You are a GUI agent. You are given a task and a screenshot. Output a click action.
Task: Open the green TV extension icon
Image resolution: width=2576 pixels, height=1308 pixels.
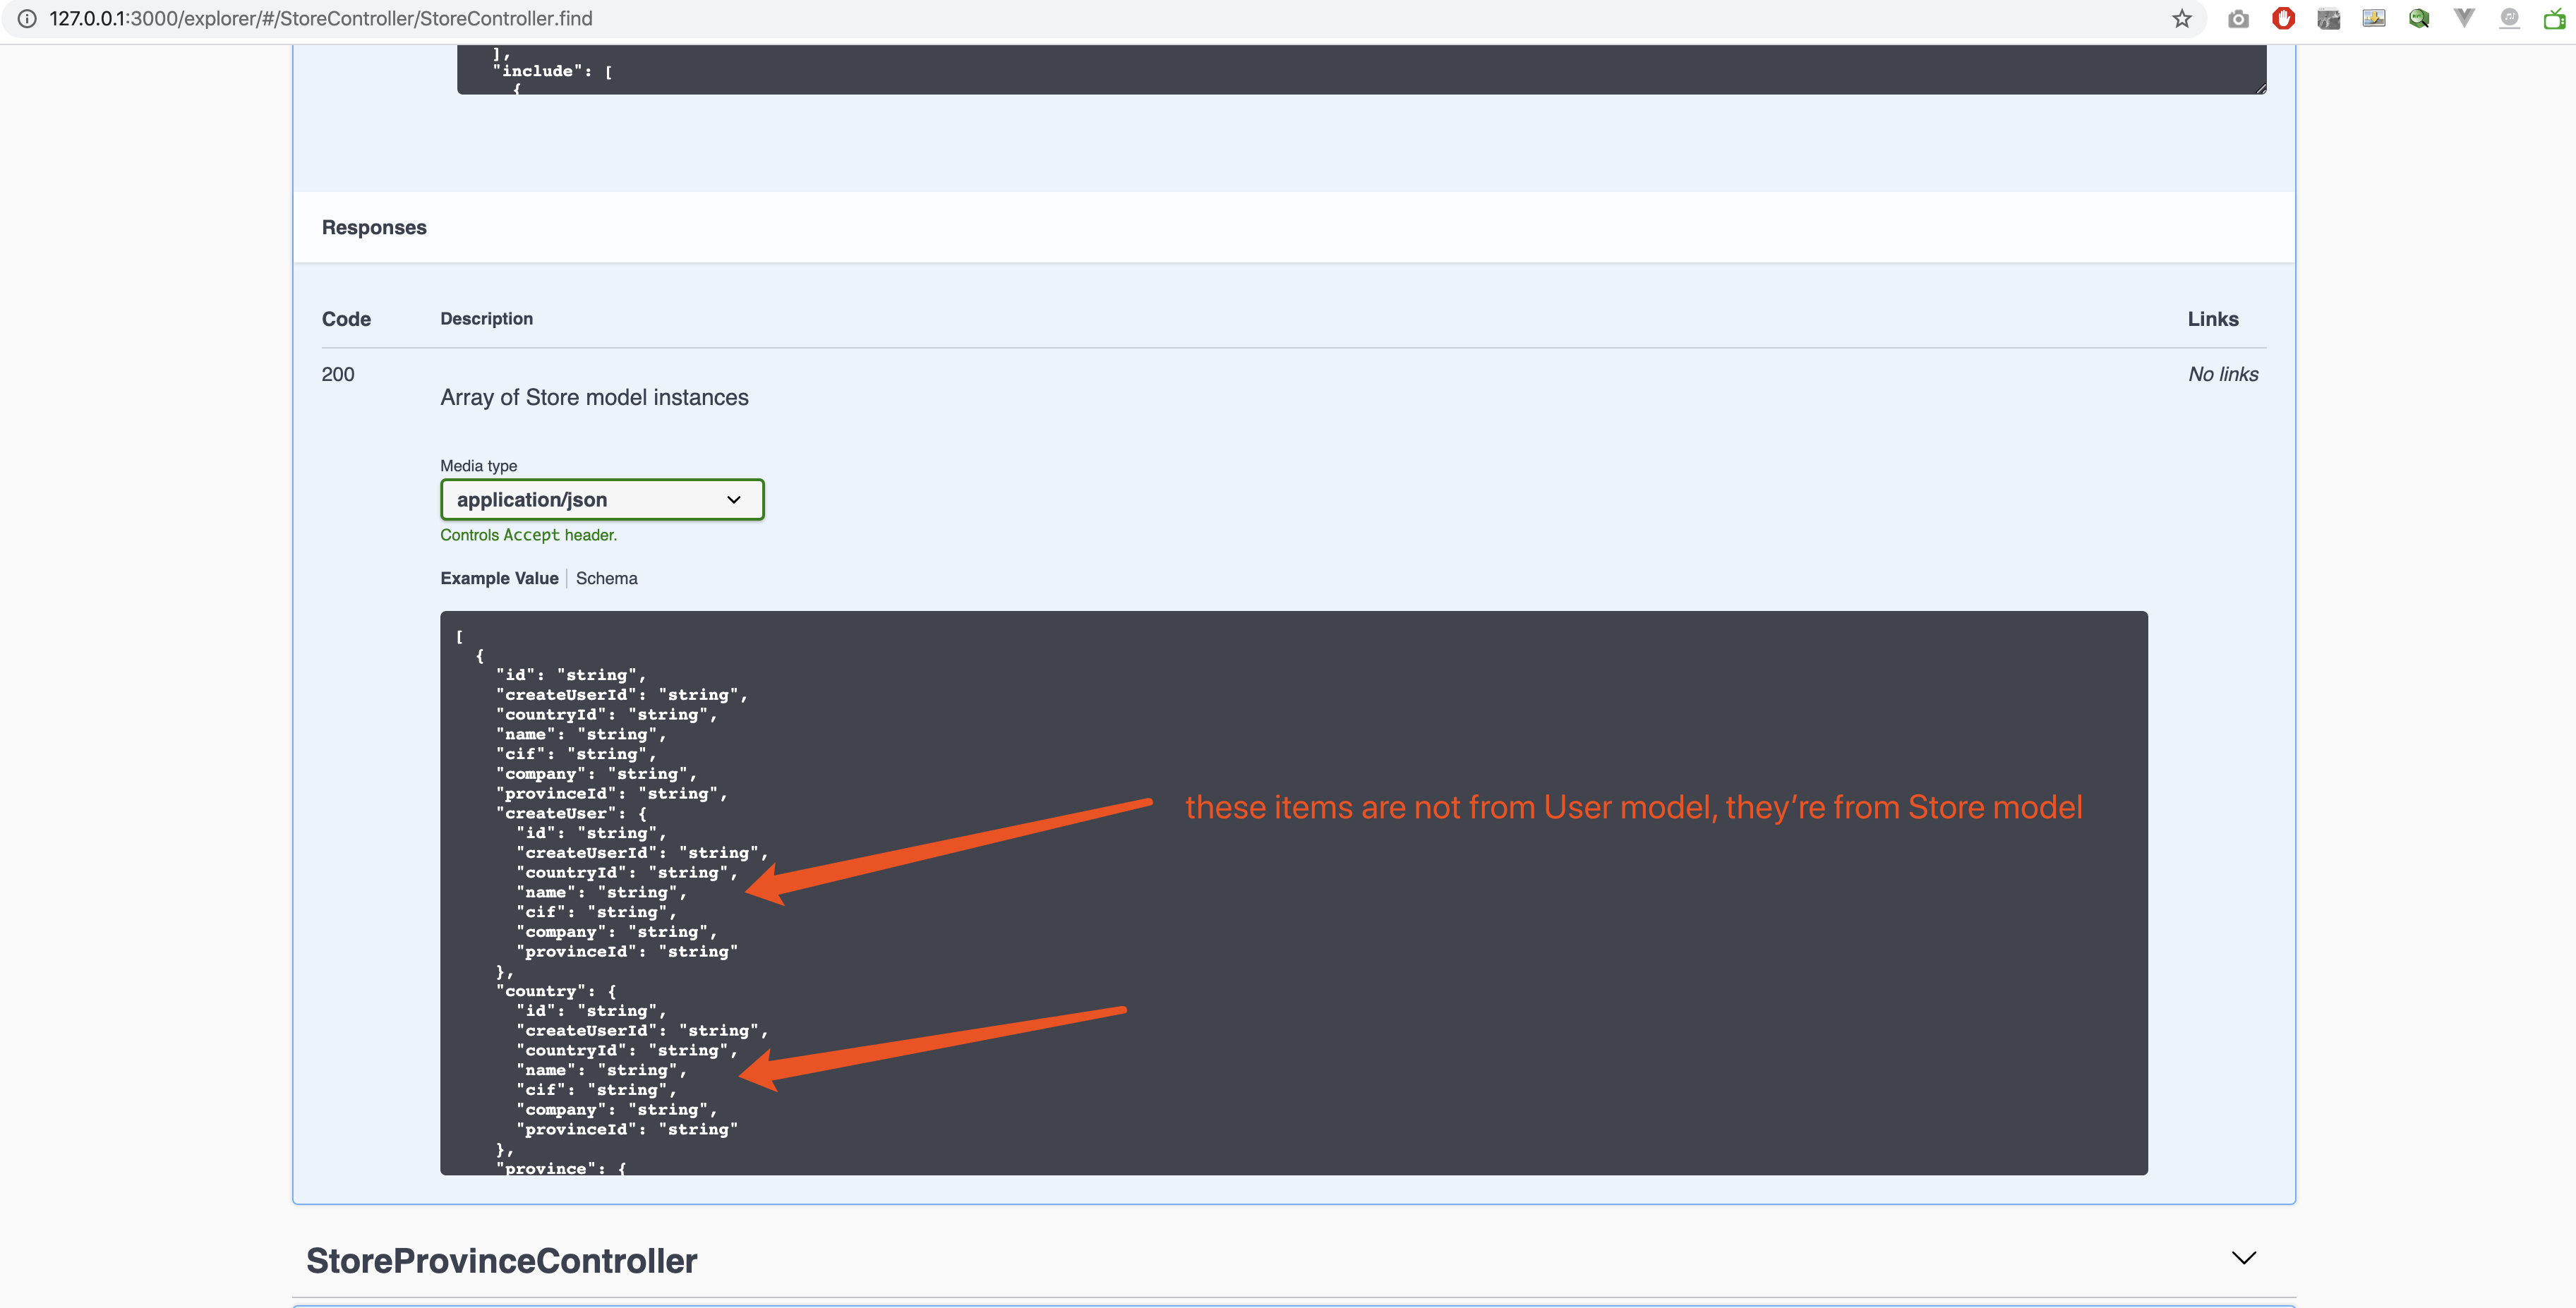pos(2554,19)
